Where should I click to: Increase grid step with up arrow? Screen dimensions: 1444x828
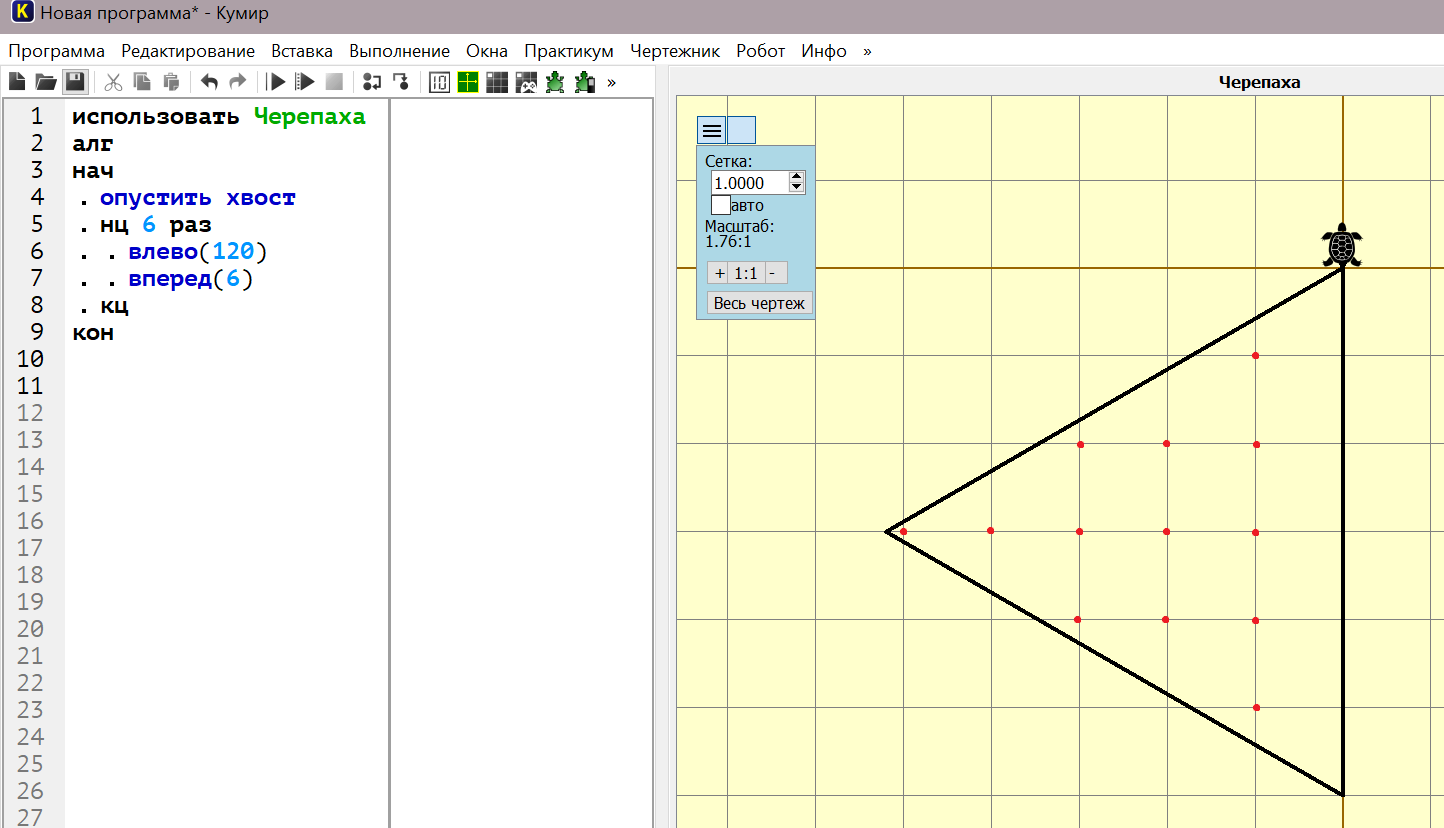point(797,177)
